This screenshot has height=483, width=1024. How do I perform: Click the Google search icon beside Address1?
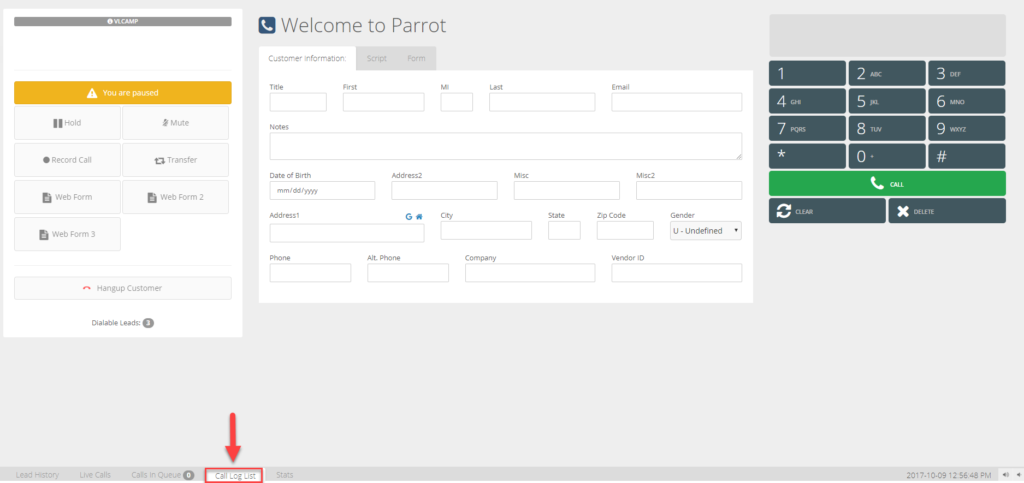click(409, 217)
